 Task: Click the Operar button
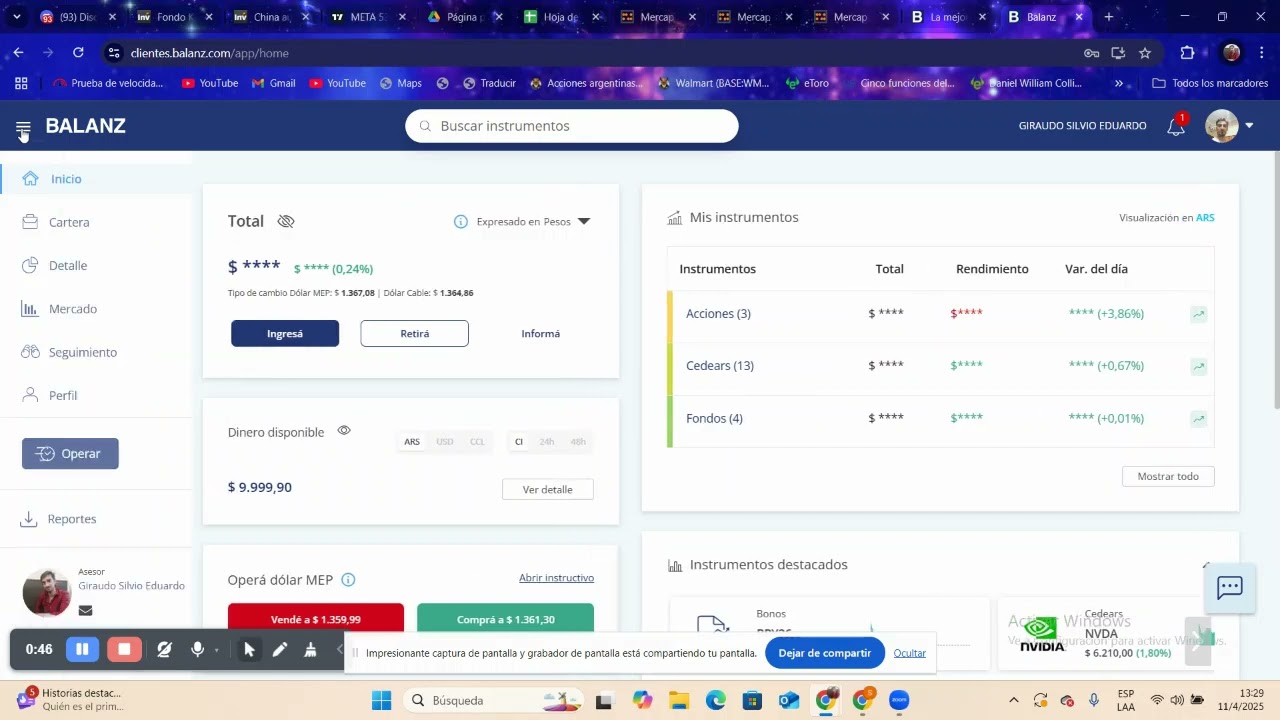(x=70, y=453)
